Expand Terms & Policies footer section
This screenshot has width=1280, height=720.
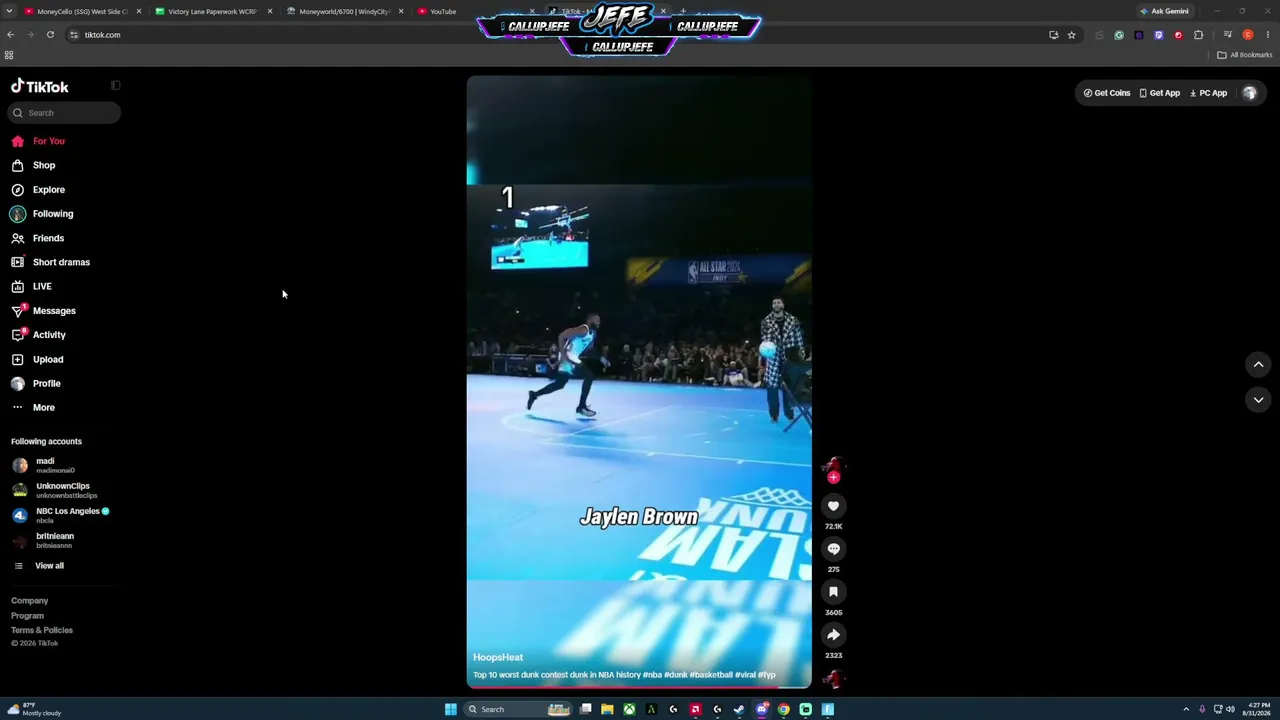(x=42, y=630)
